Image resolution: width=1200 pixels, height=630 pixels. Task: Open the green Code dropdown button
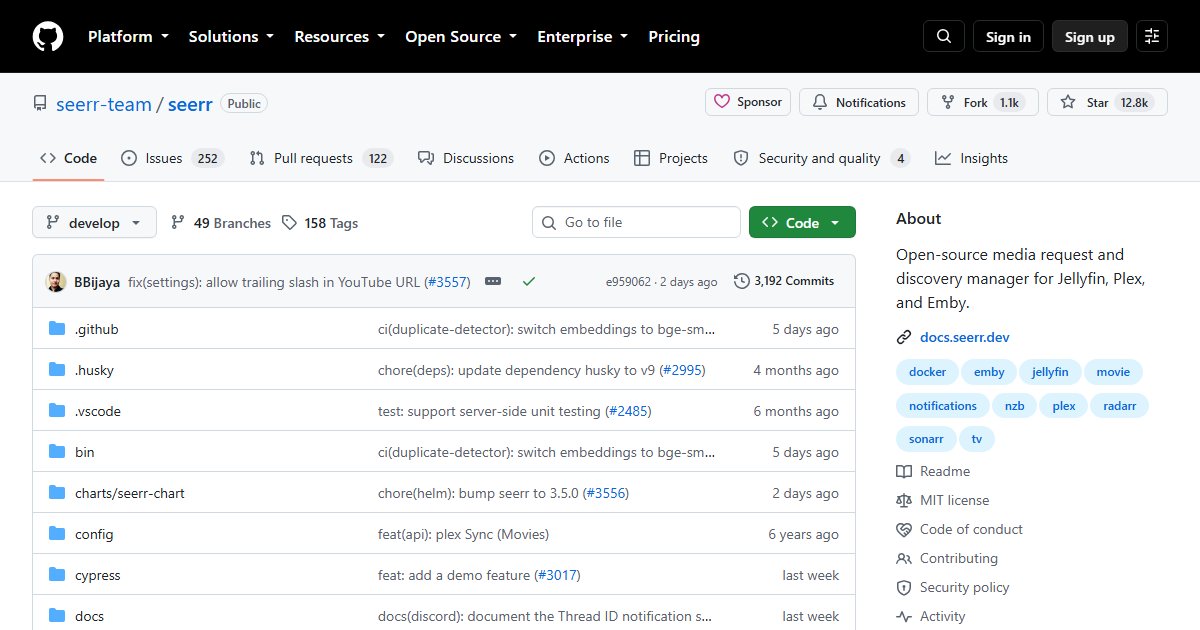(x=802, y=223)
